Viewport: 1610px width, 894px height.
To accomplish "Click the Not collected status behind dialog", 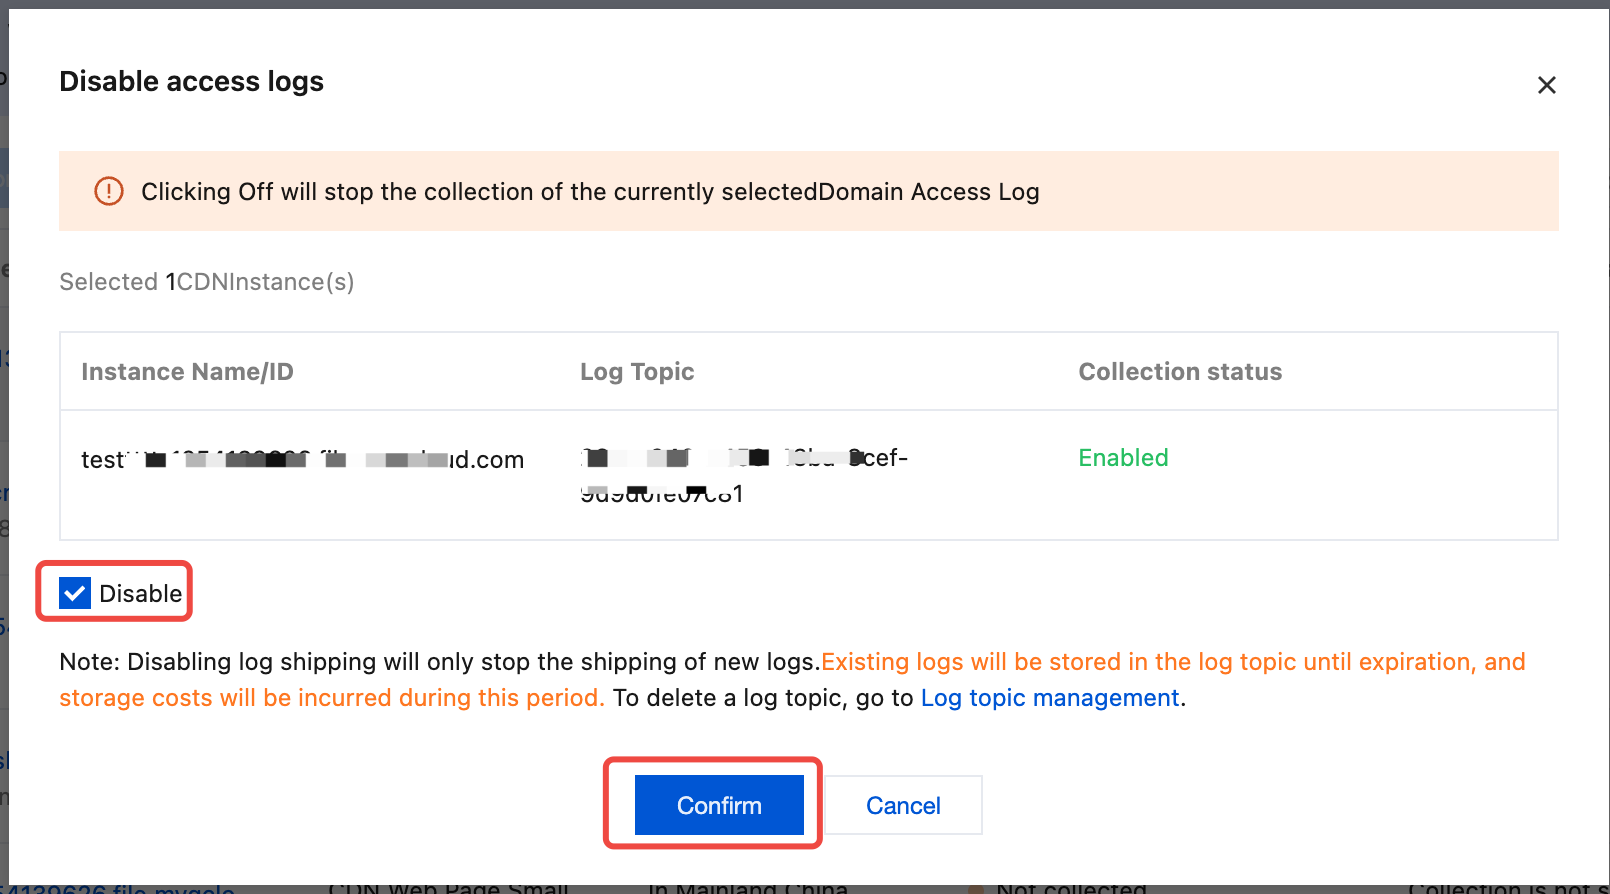I will (1070, 888).
